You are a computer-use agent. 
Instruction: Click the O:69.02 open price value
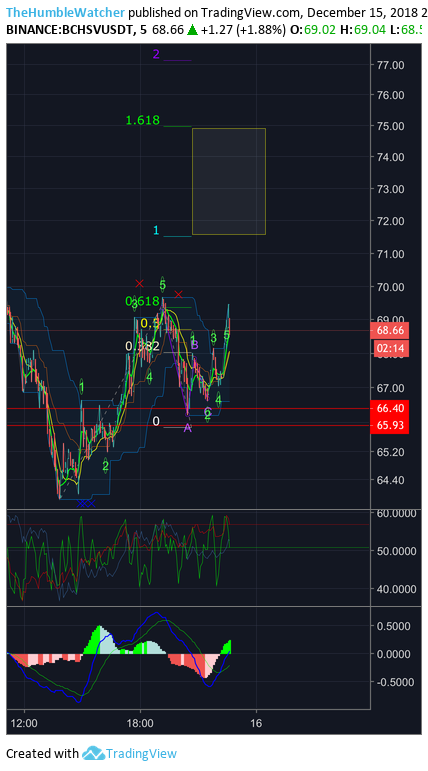tap(312, 30)
